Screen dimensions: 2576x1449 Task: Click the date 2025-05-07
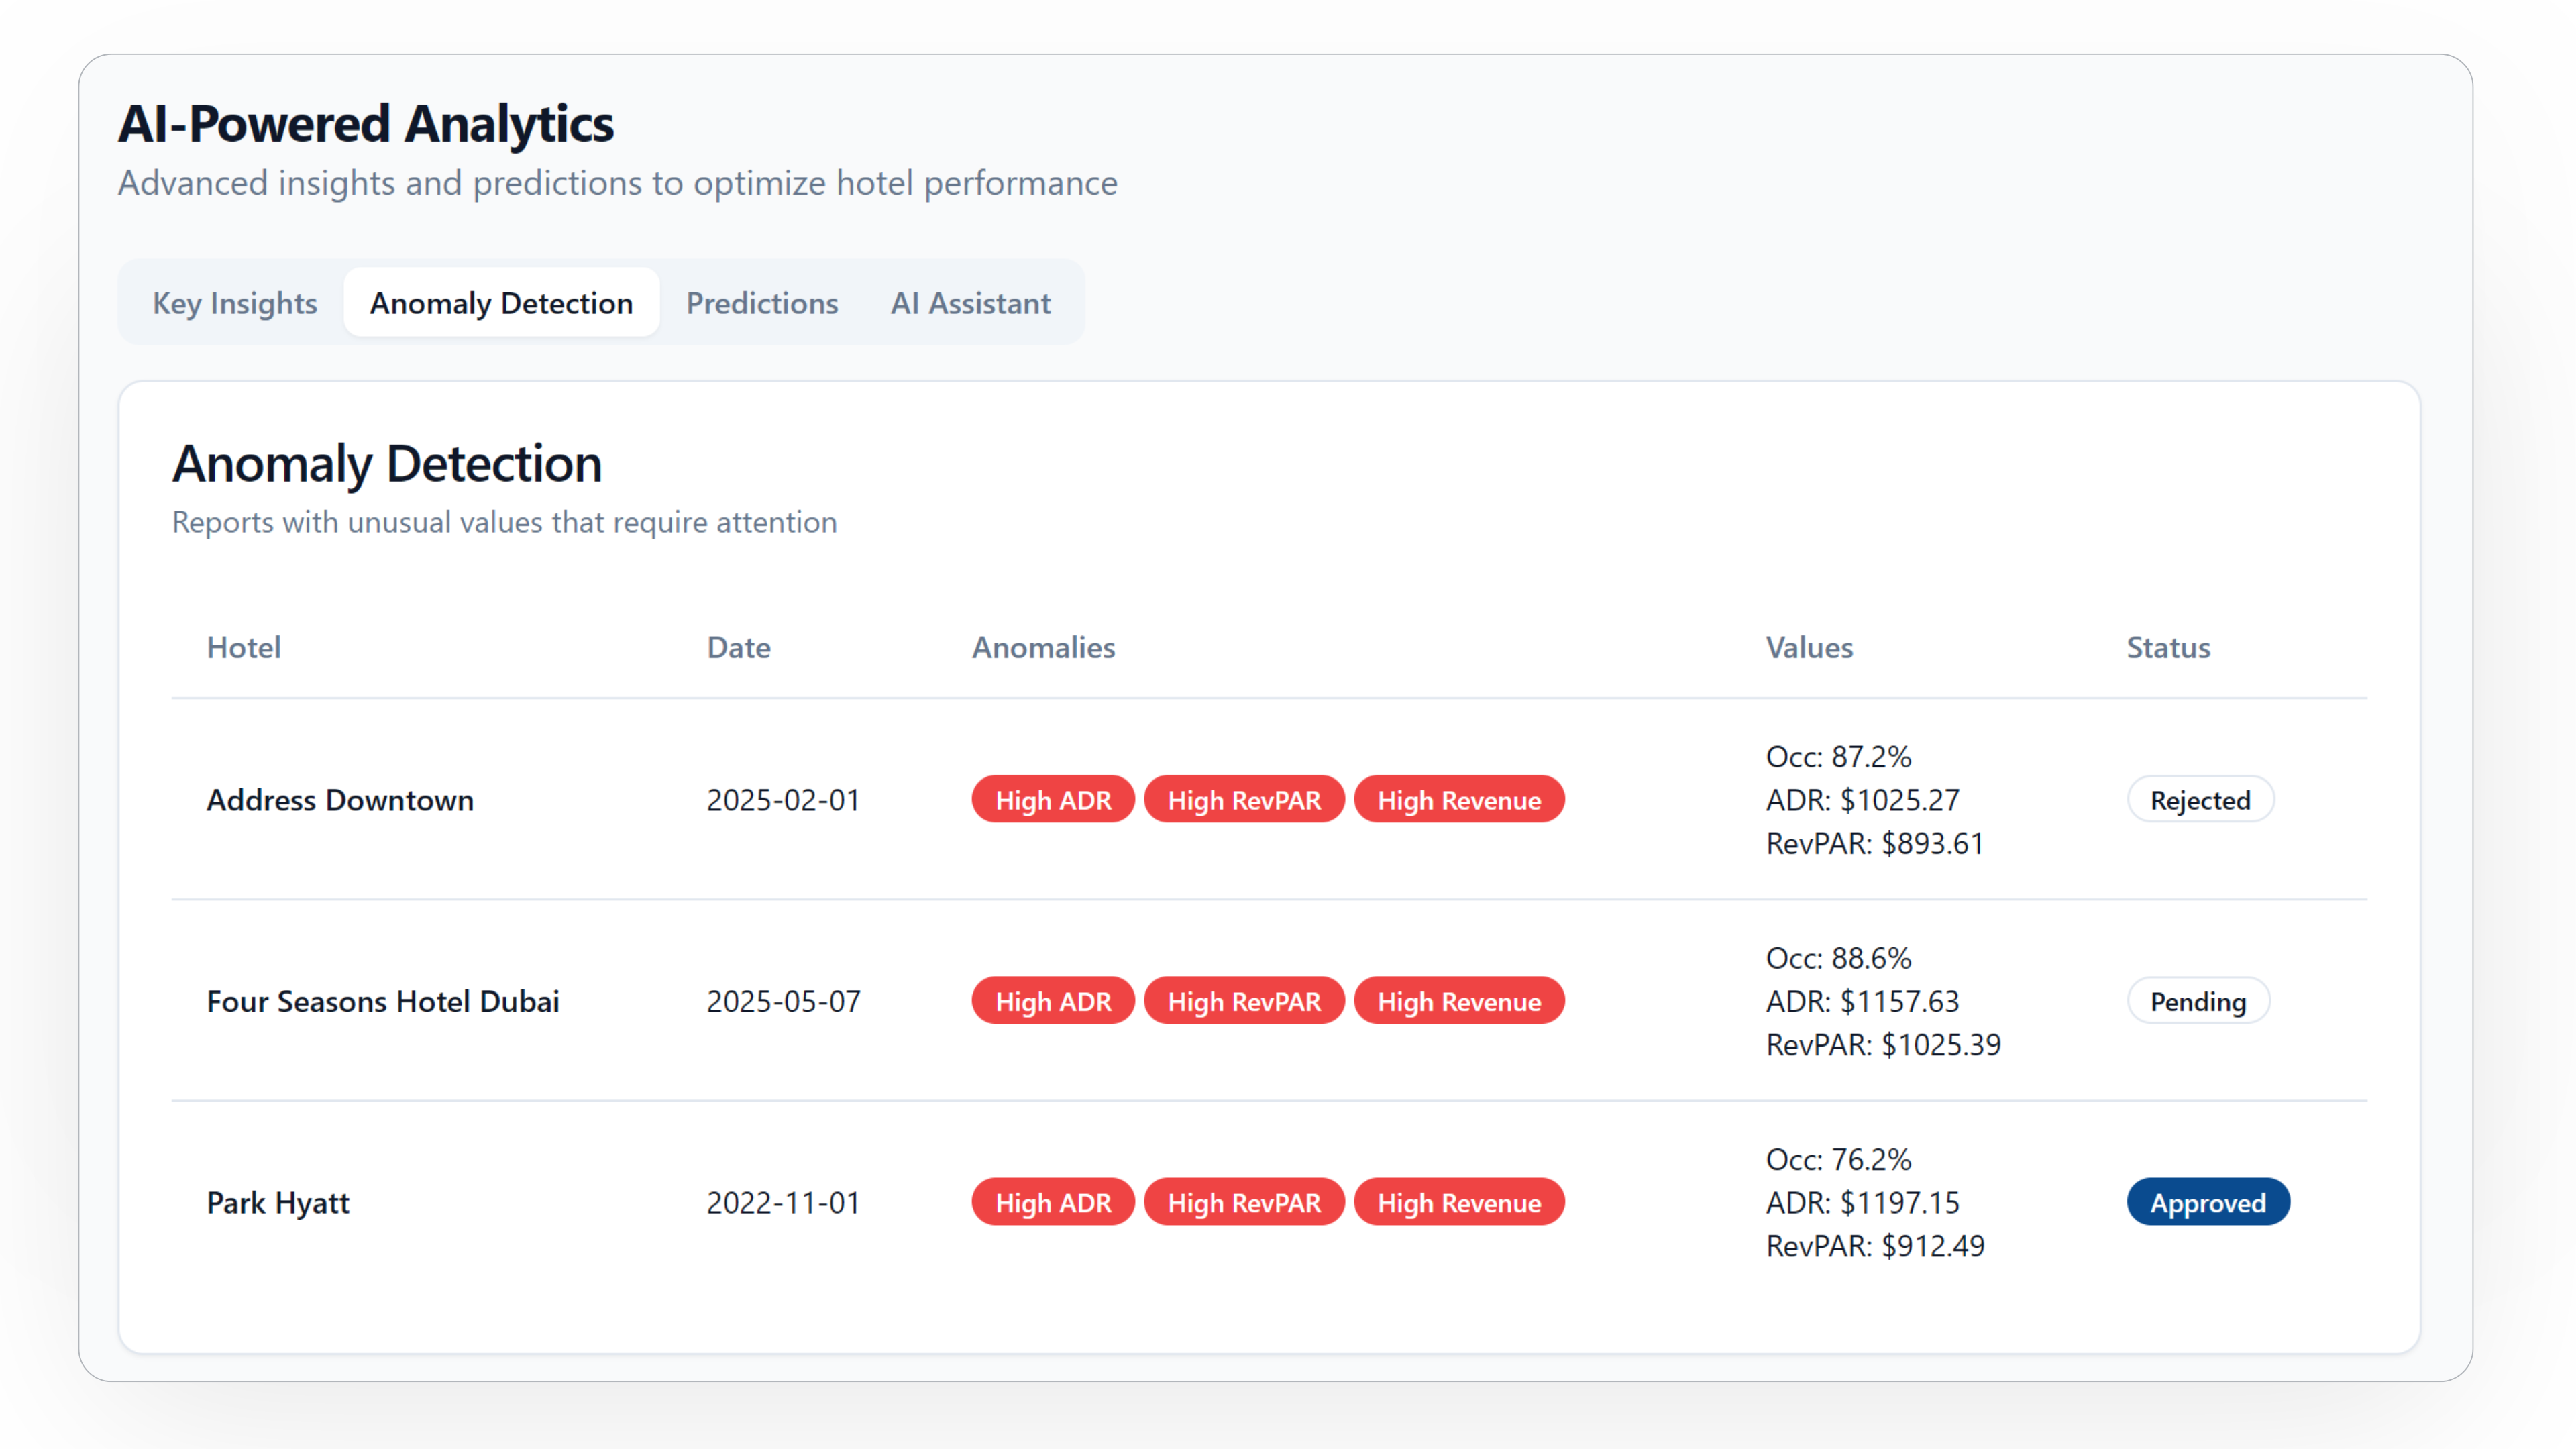(x=783, y=1001)
